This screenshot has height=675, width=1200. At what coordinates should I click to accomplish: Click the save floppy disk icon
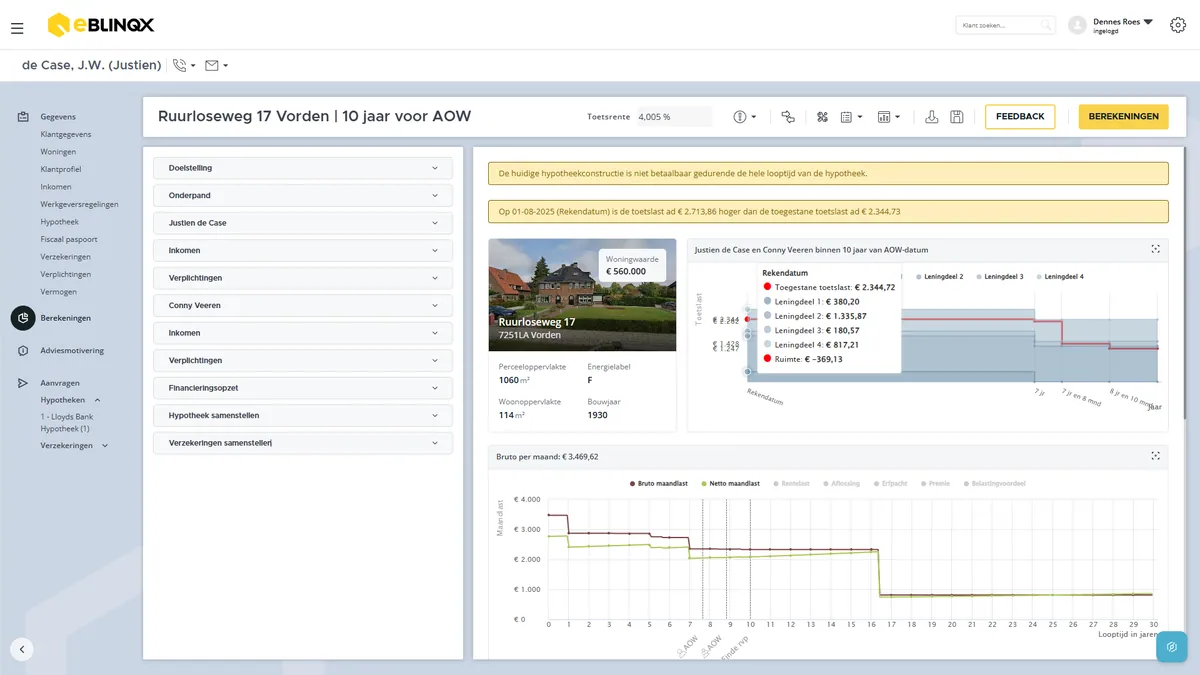[x=957, y=117]
